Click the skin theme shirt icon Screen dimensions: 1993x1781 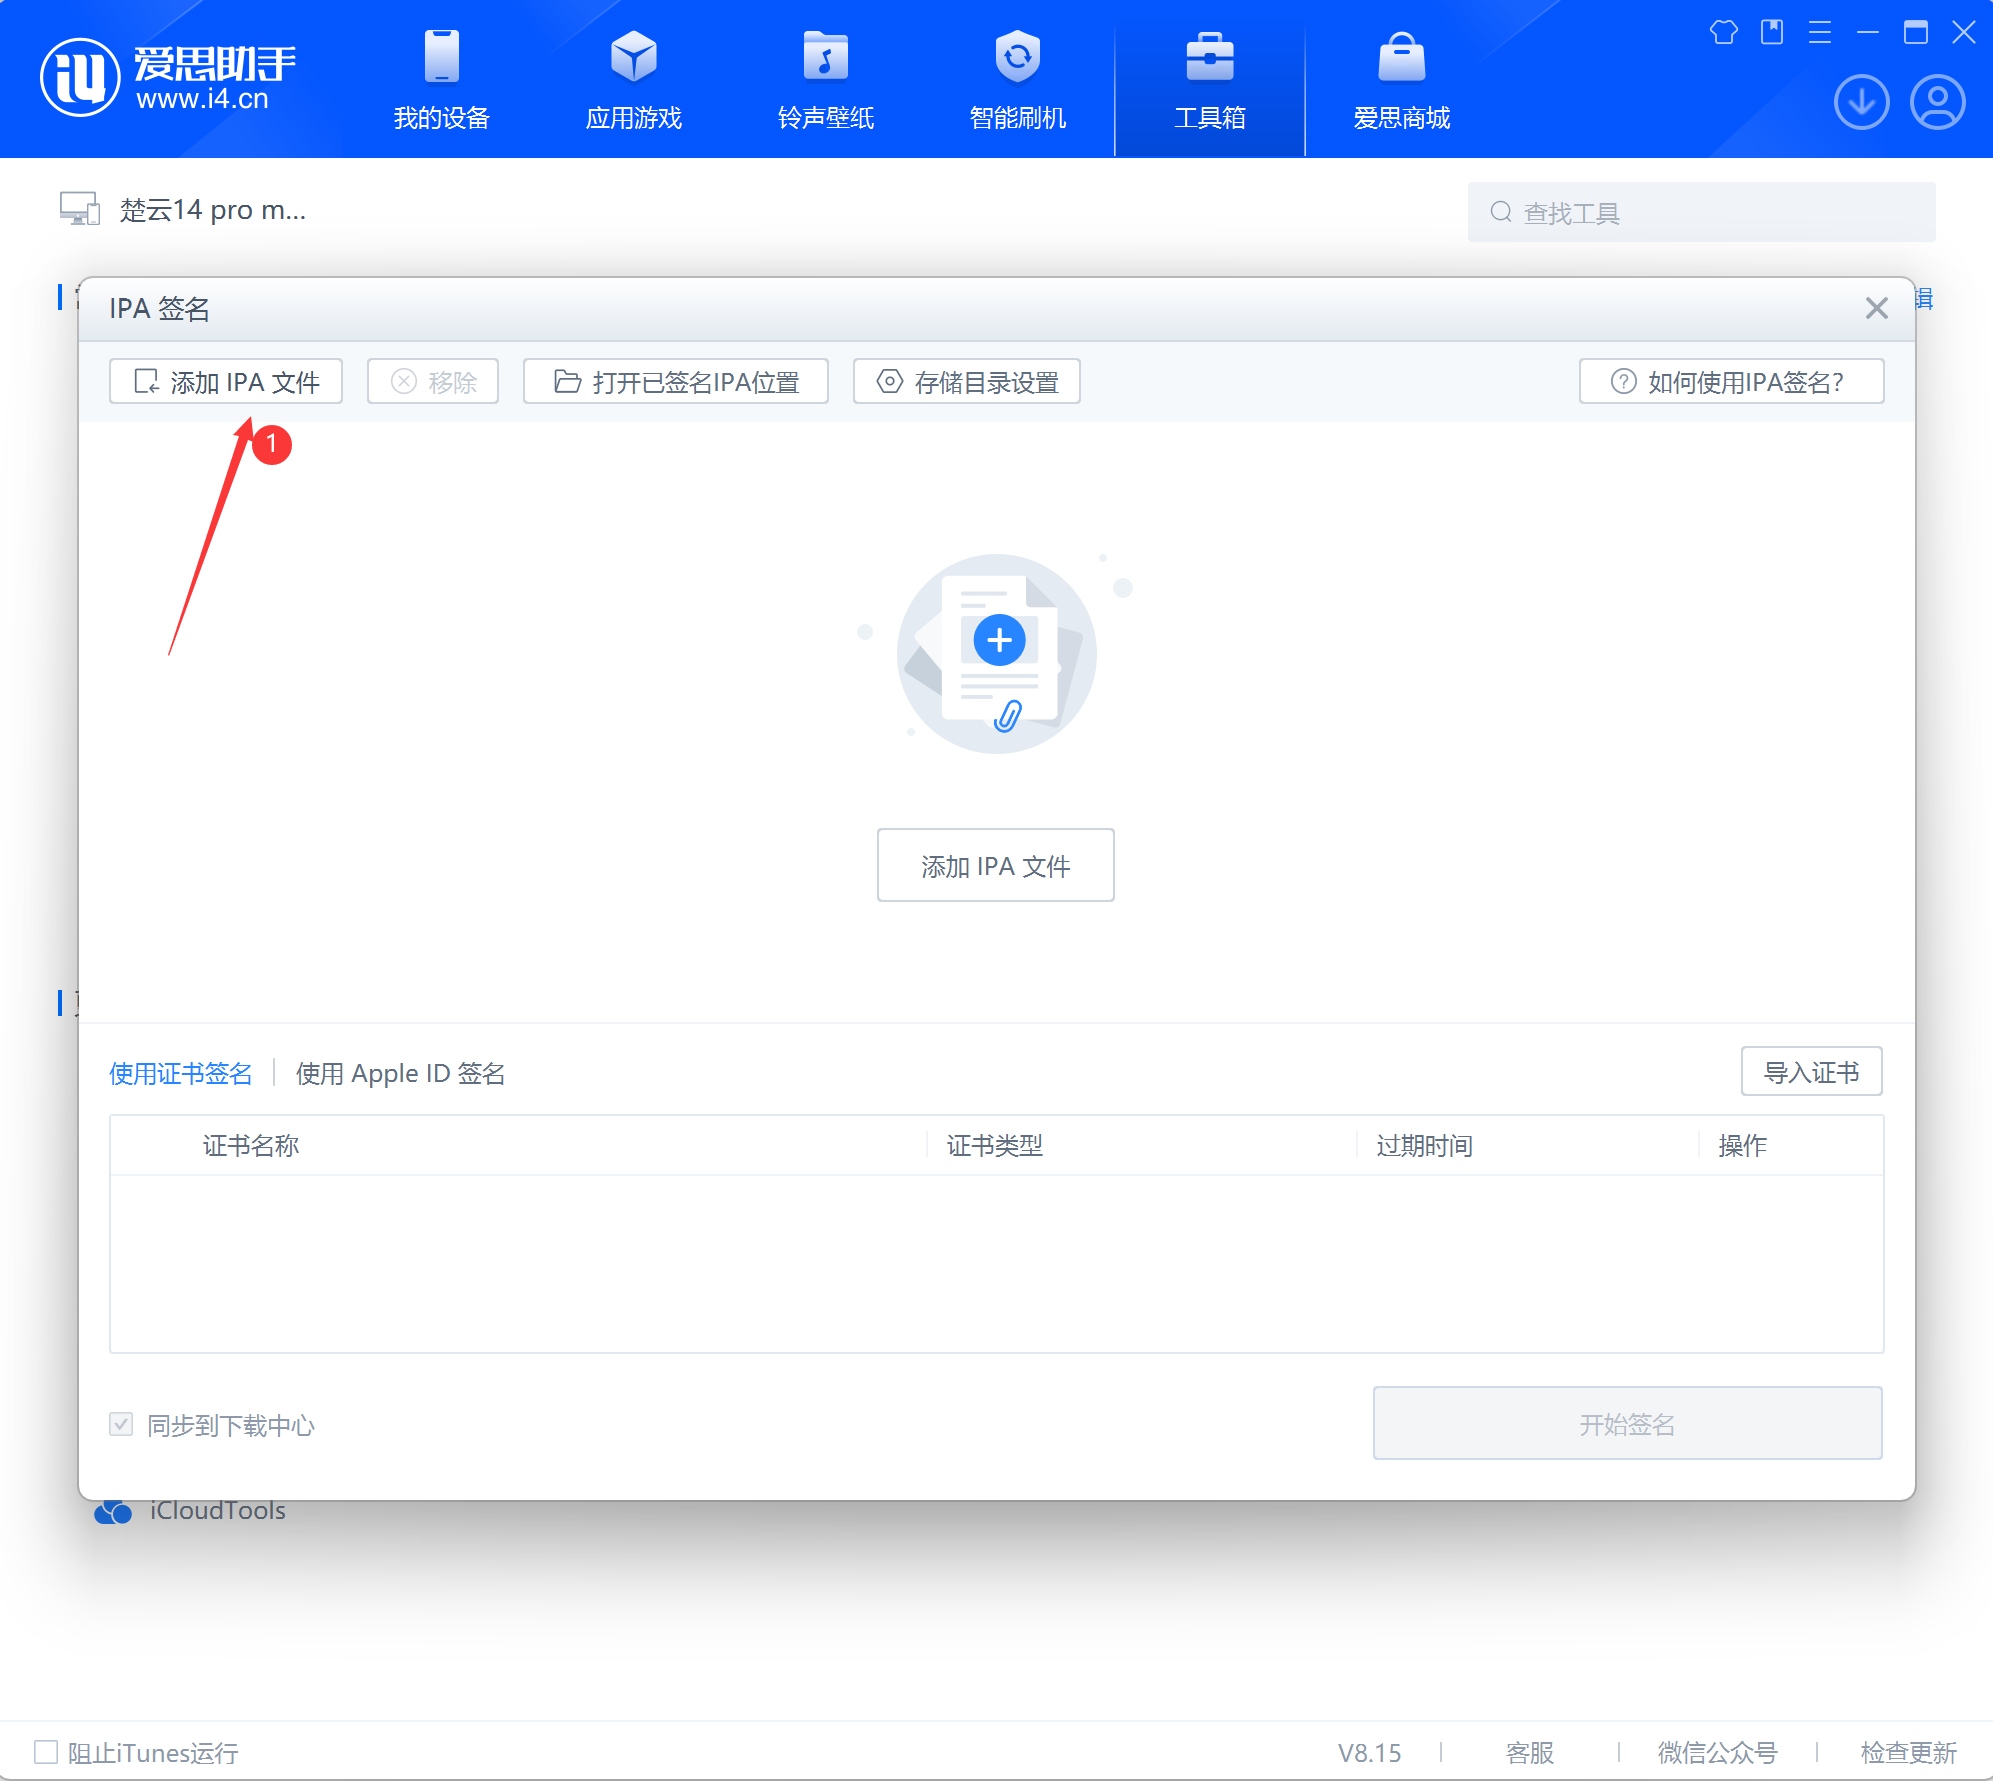pos(1723,33)
